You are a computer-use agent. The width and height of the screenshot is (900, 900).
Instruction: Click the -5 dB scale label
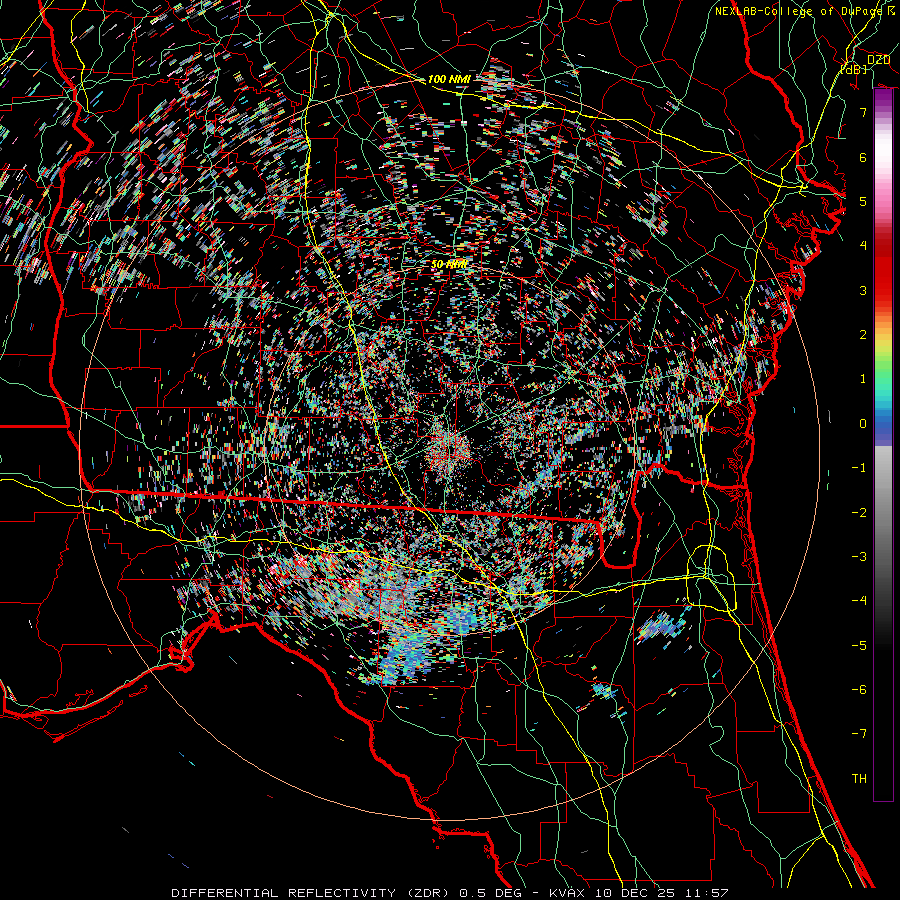pyautogui.click(x=859, y=646)
